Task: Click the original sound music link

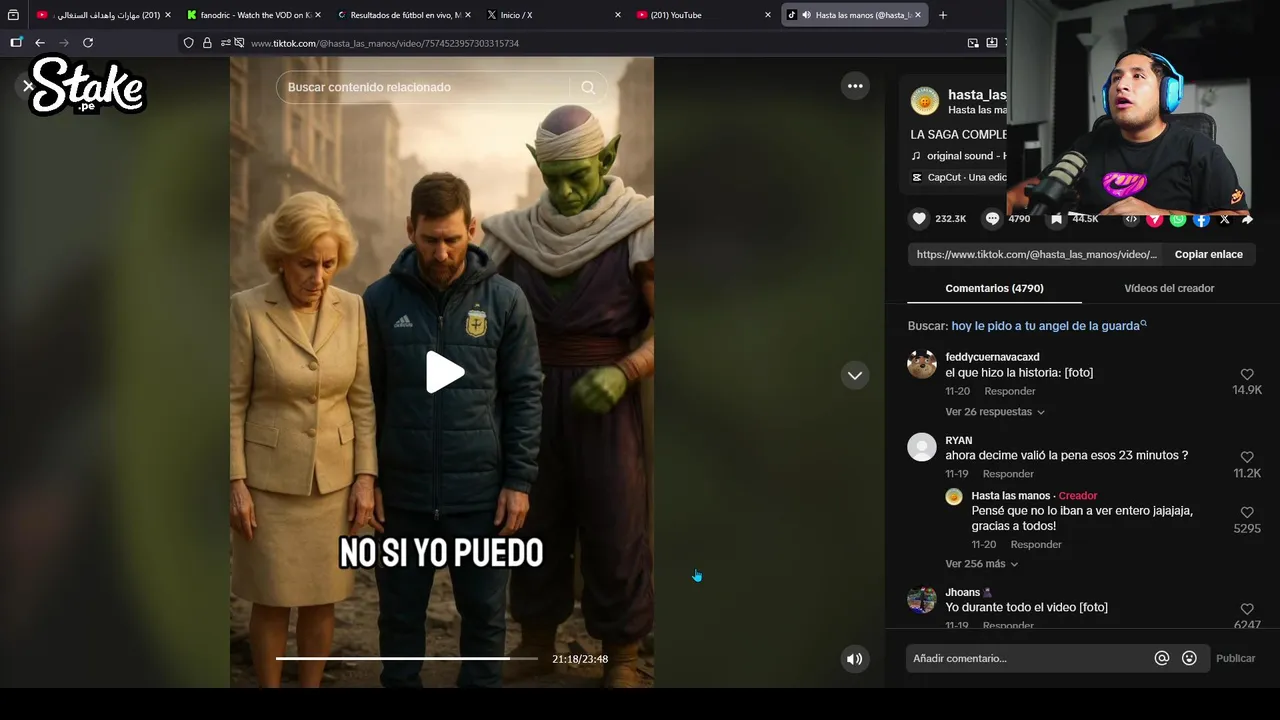Action: click(966, 156)
